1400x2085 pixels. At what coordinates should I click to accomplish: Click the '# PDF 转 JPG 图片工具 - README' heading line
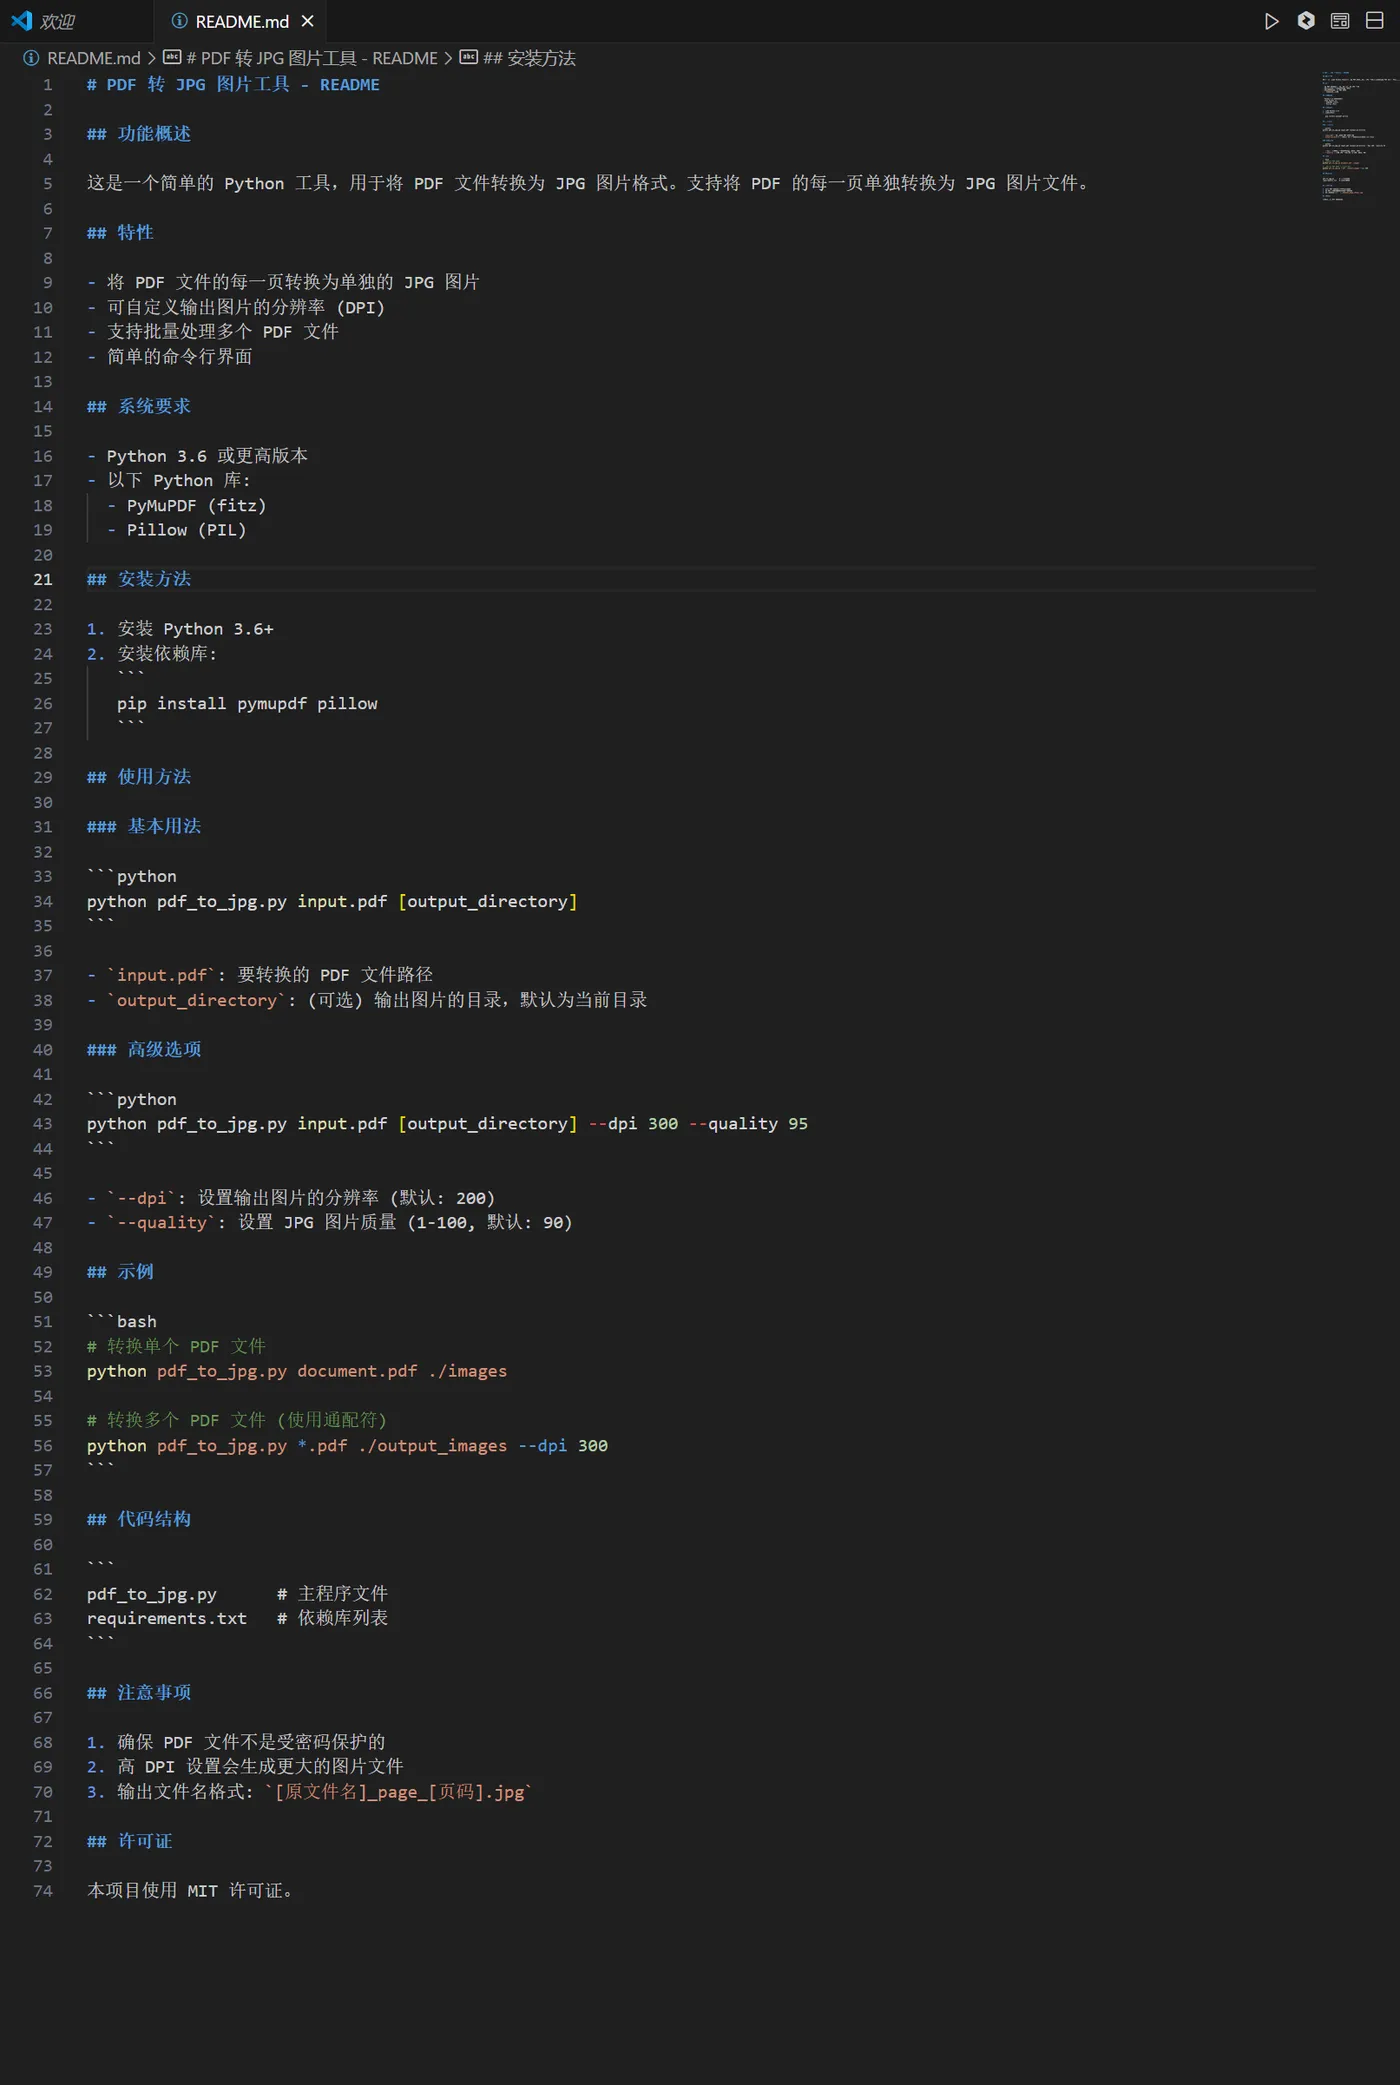click(x=233, y=85)
